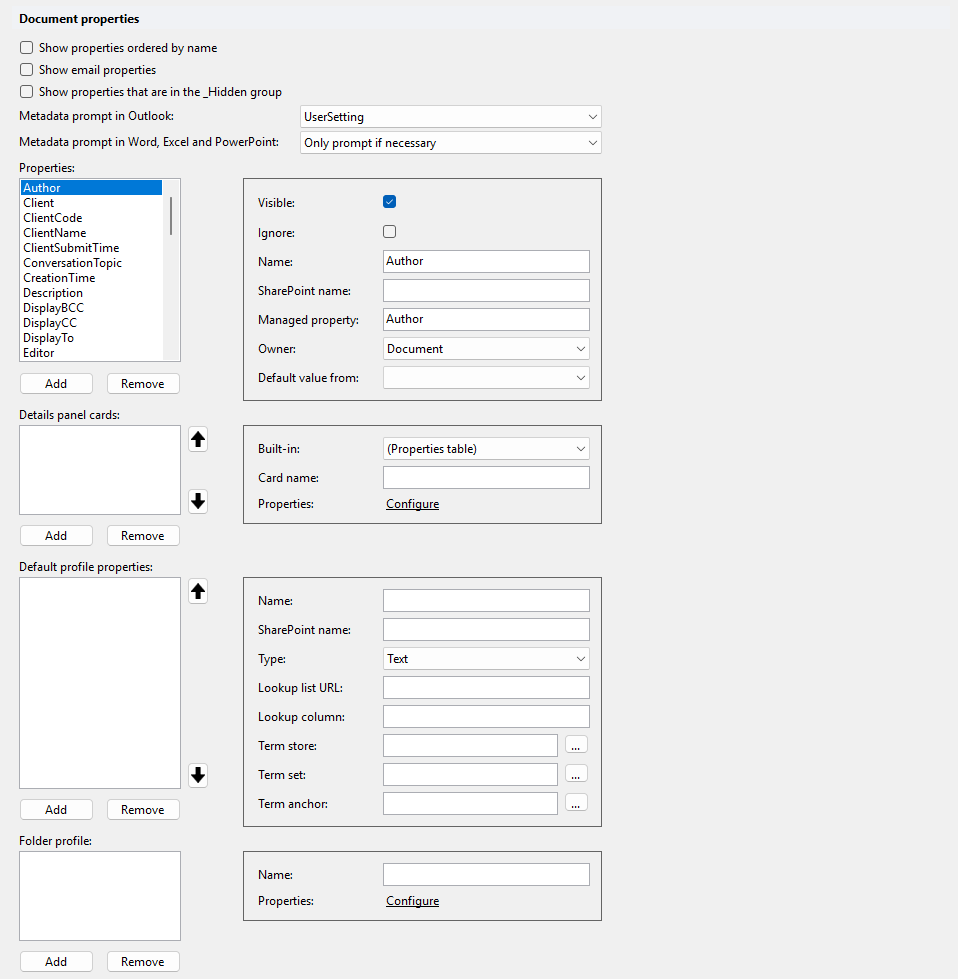The width and height of the screenshot is (958, 979).
Task: Click inside the Folder profile list
Action: click(x=100, y=896)
